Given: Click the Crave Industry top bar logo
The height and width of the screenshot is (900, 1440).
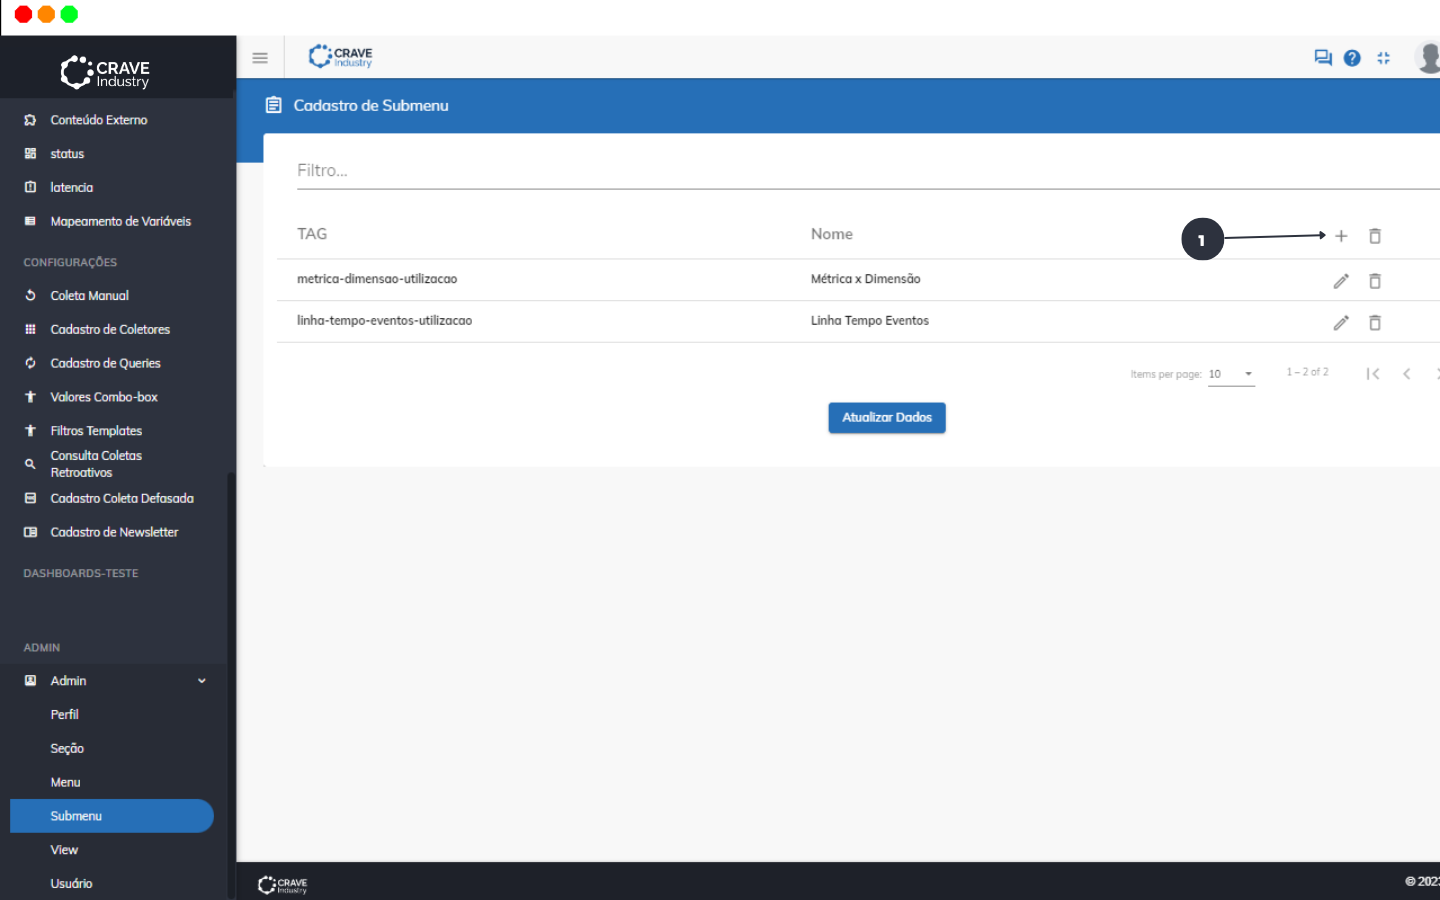Looking at the screenshot, I should [340, 57].
